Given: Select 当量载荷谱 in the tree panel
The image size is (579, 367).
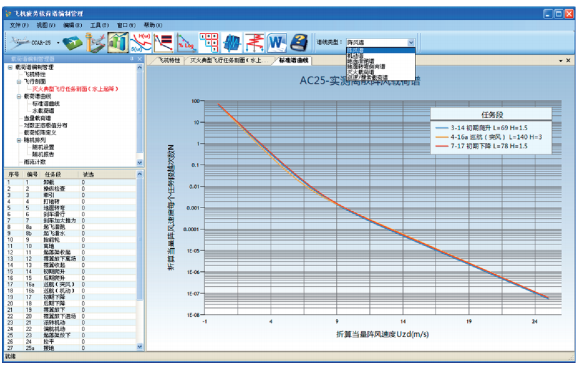Looking at the screenshot, I should pos(37,118).
